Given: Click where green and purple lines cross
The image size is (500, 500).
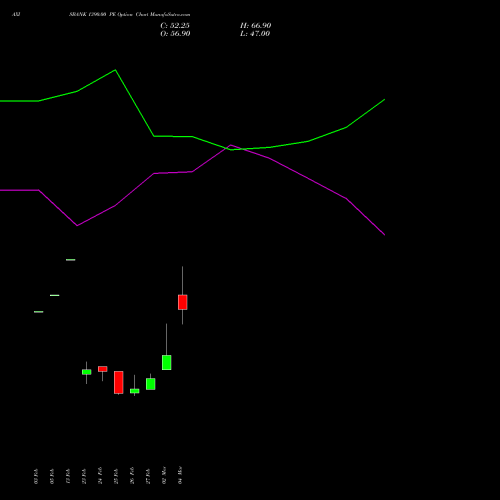Looking at the screenshot, I should pyautogui.click(x=241, y=149).
